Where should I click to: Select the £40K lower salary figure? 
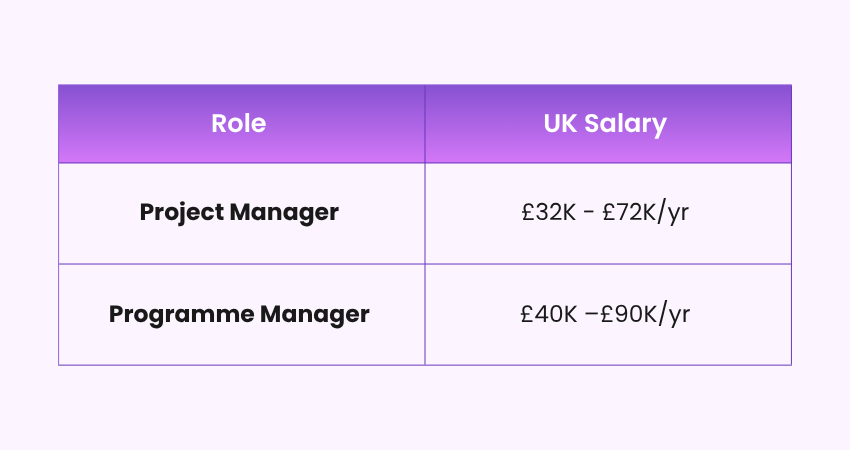(x=547, y=314)
